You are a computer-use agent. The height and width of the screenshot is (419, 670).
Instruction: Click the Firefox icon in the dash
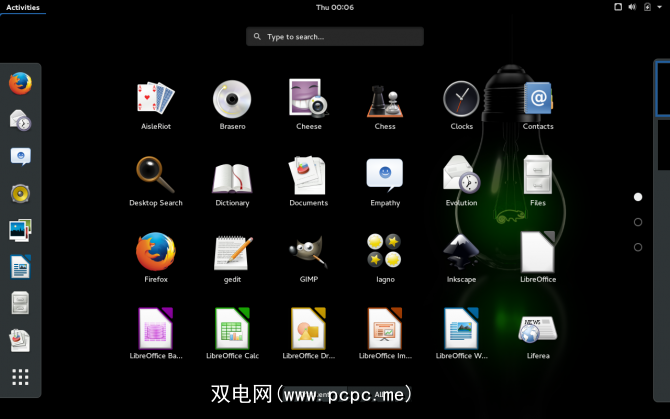click(x=20, y=83)
